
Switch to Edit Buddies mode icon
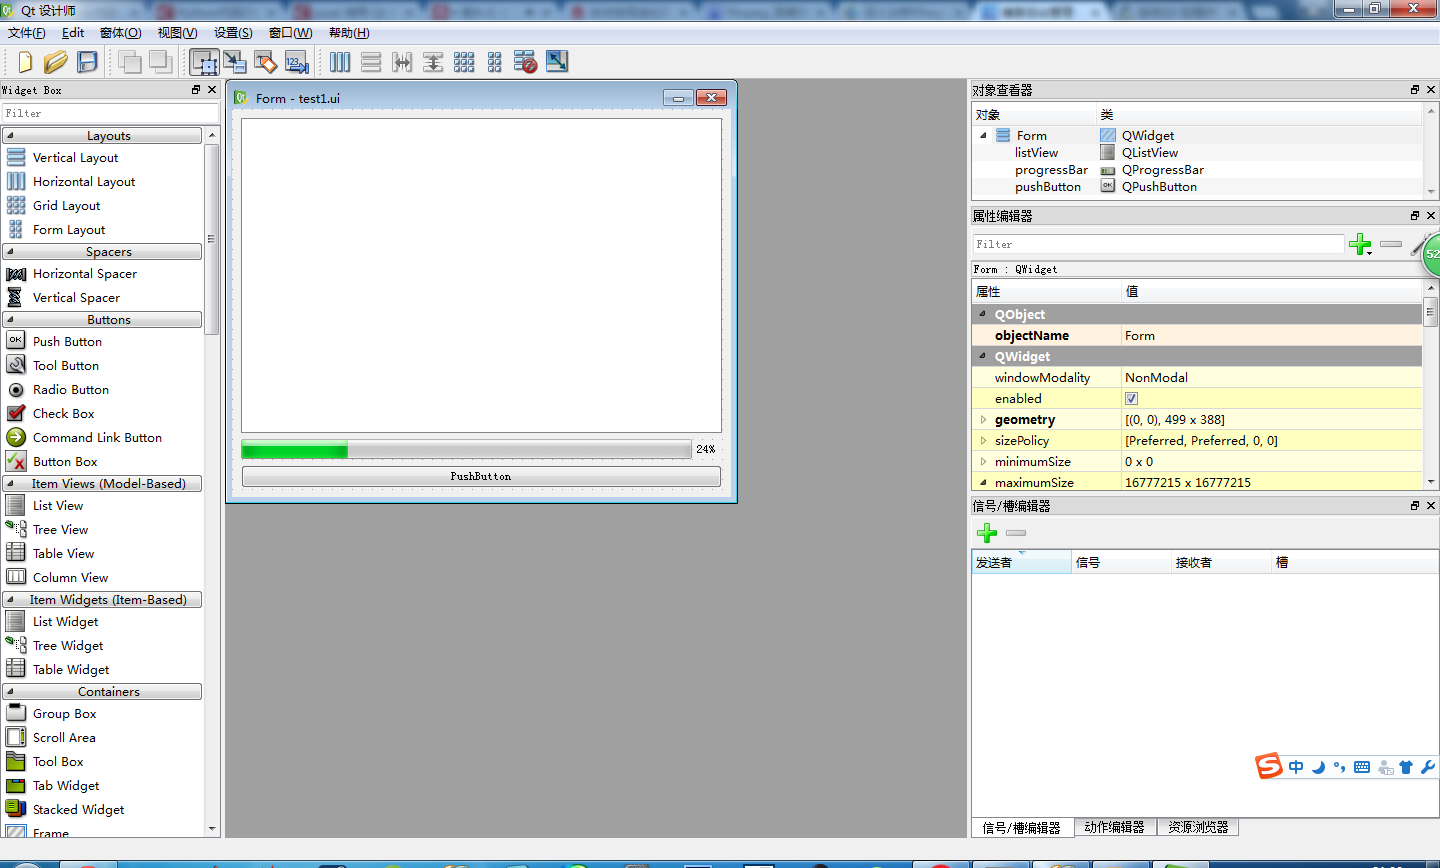(x=266, y=62)
